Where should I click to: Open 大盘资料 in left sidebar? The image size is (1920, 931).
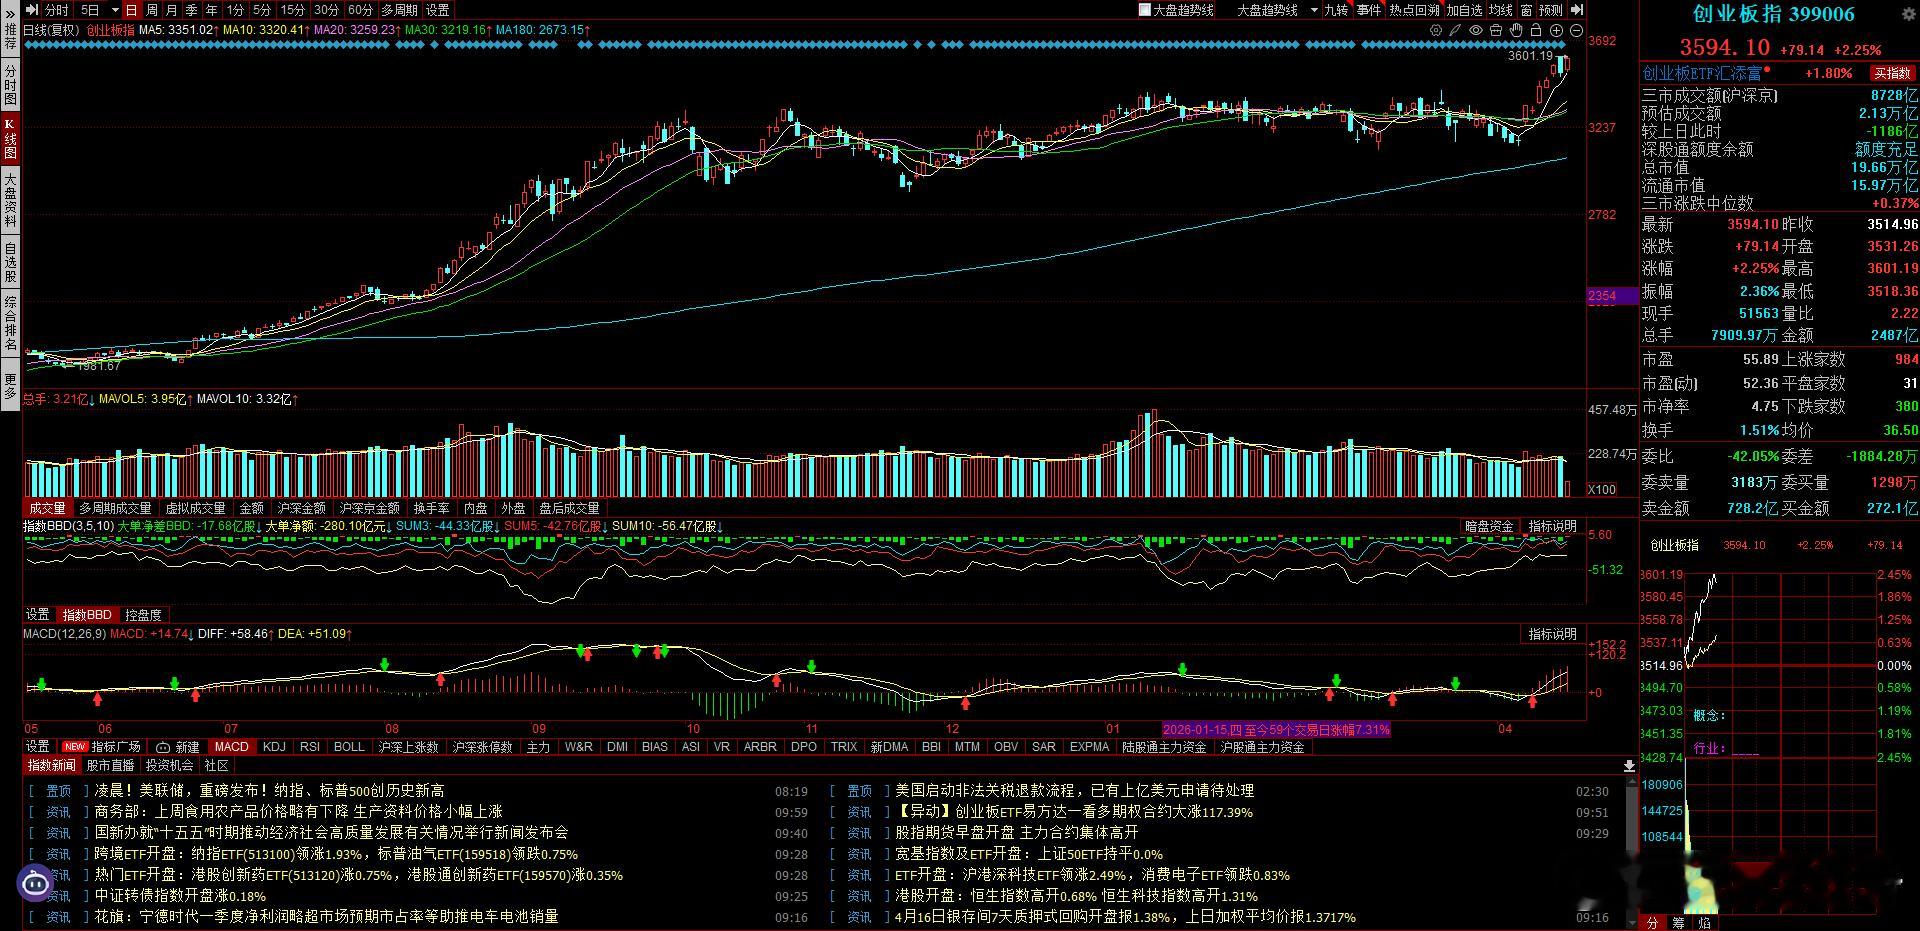[x=10, y=198]
